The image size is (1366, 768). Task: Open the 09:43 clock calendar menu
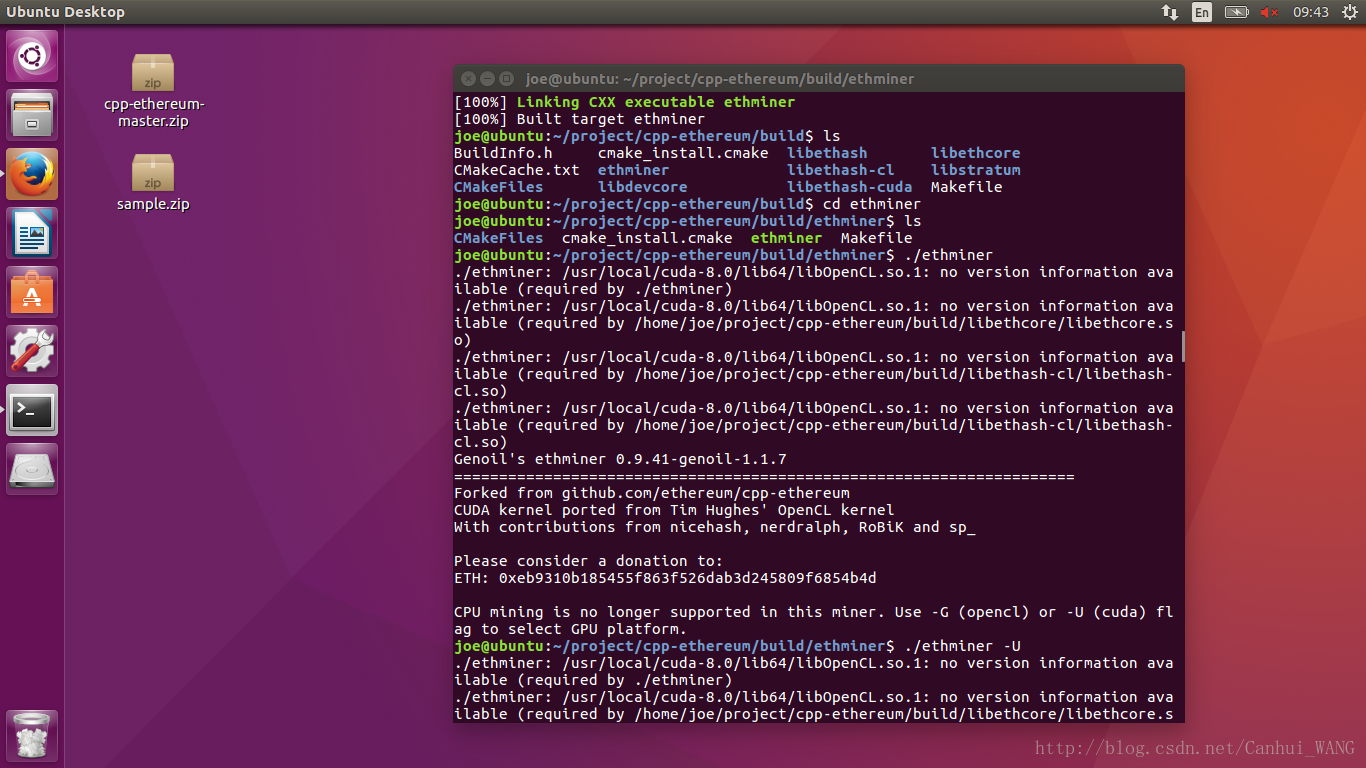pyautogui.click(x=1311, y=12)
